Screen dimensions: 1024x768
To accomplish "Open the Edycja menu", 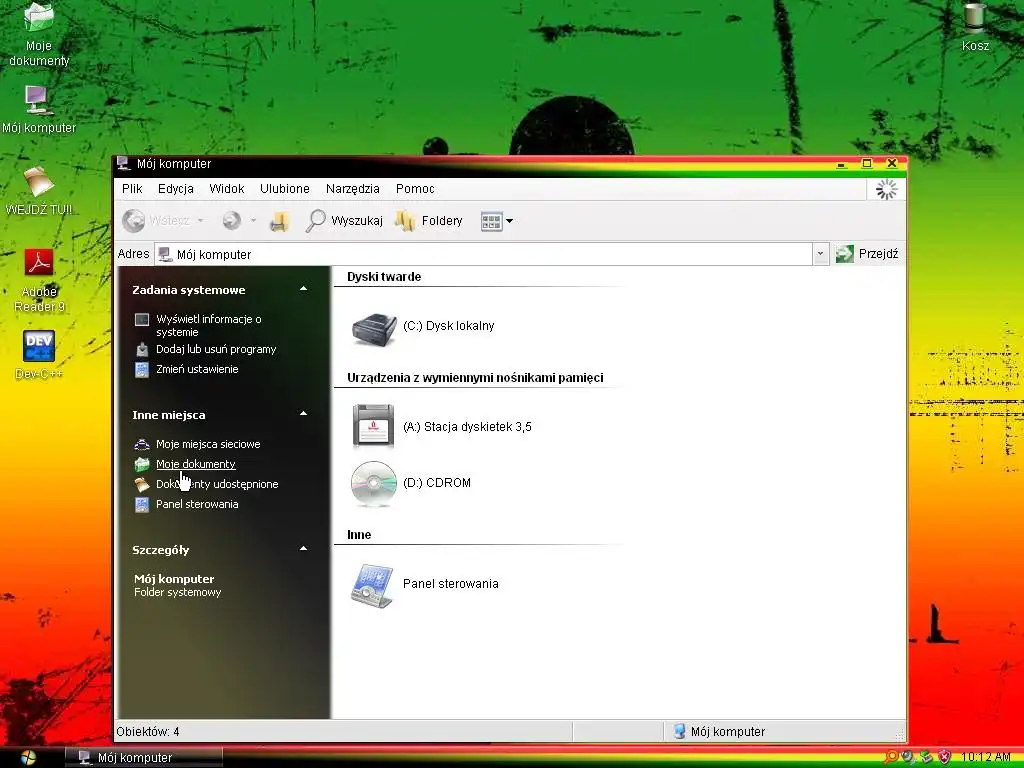I will [176, 189].
